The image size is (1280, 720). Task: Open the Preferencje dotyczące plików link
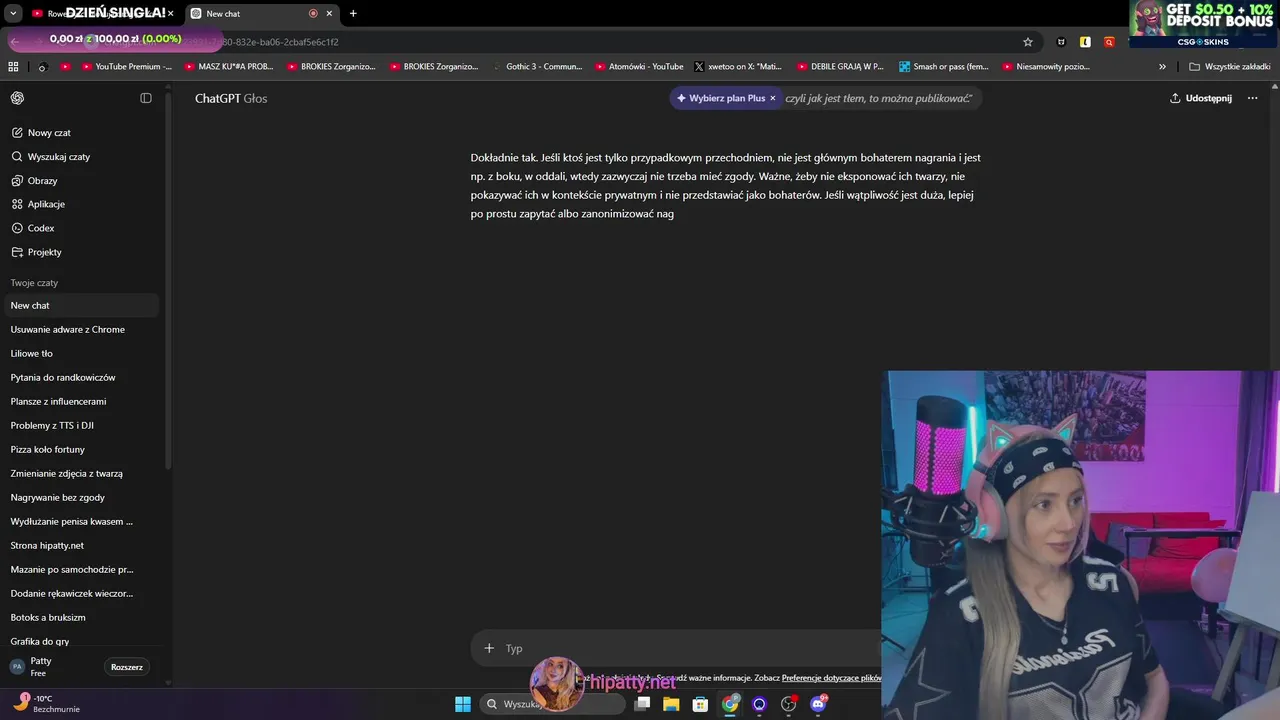831,678
